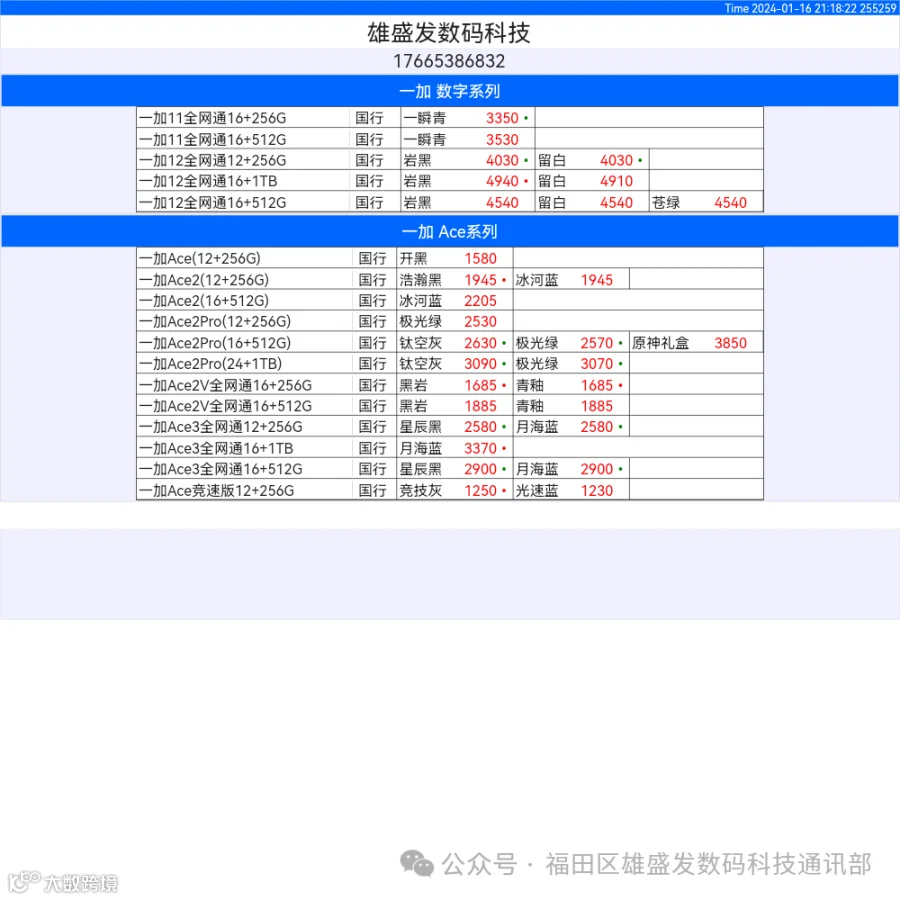Viewport: 900px width, 900px height.
Task: Click 钛空灰 price 2630
Action: tap(480, 343)
